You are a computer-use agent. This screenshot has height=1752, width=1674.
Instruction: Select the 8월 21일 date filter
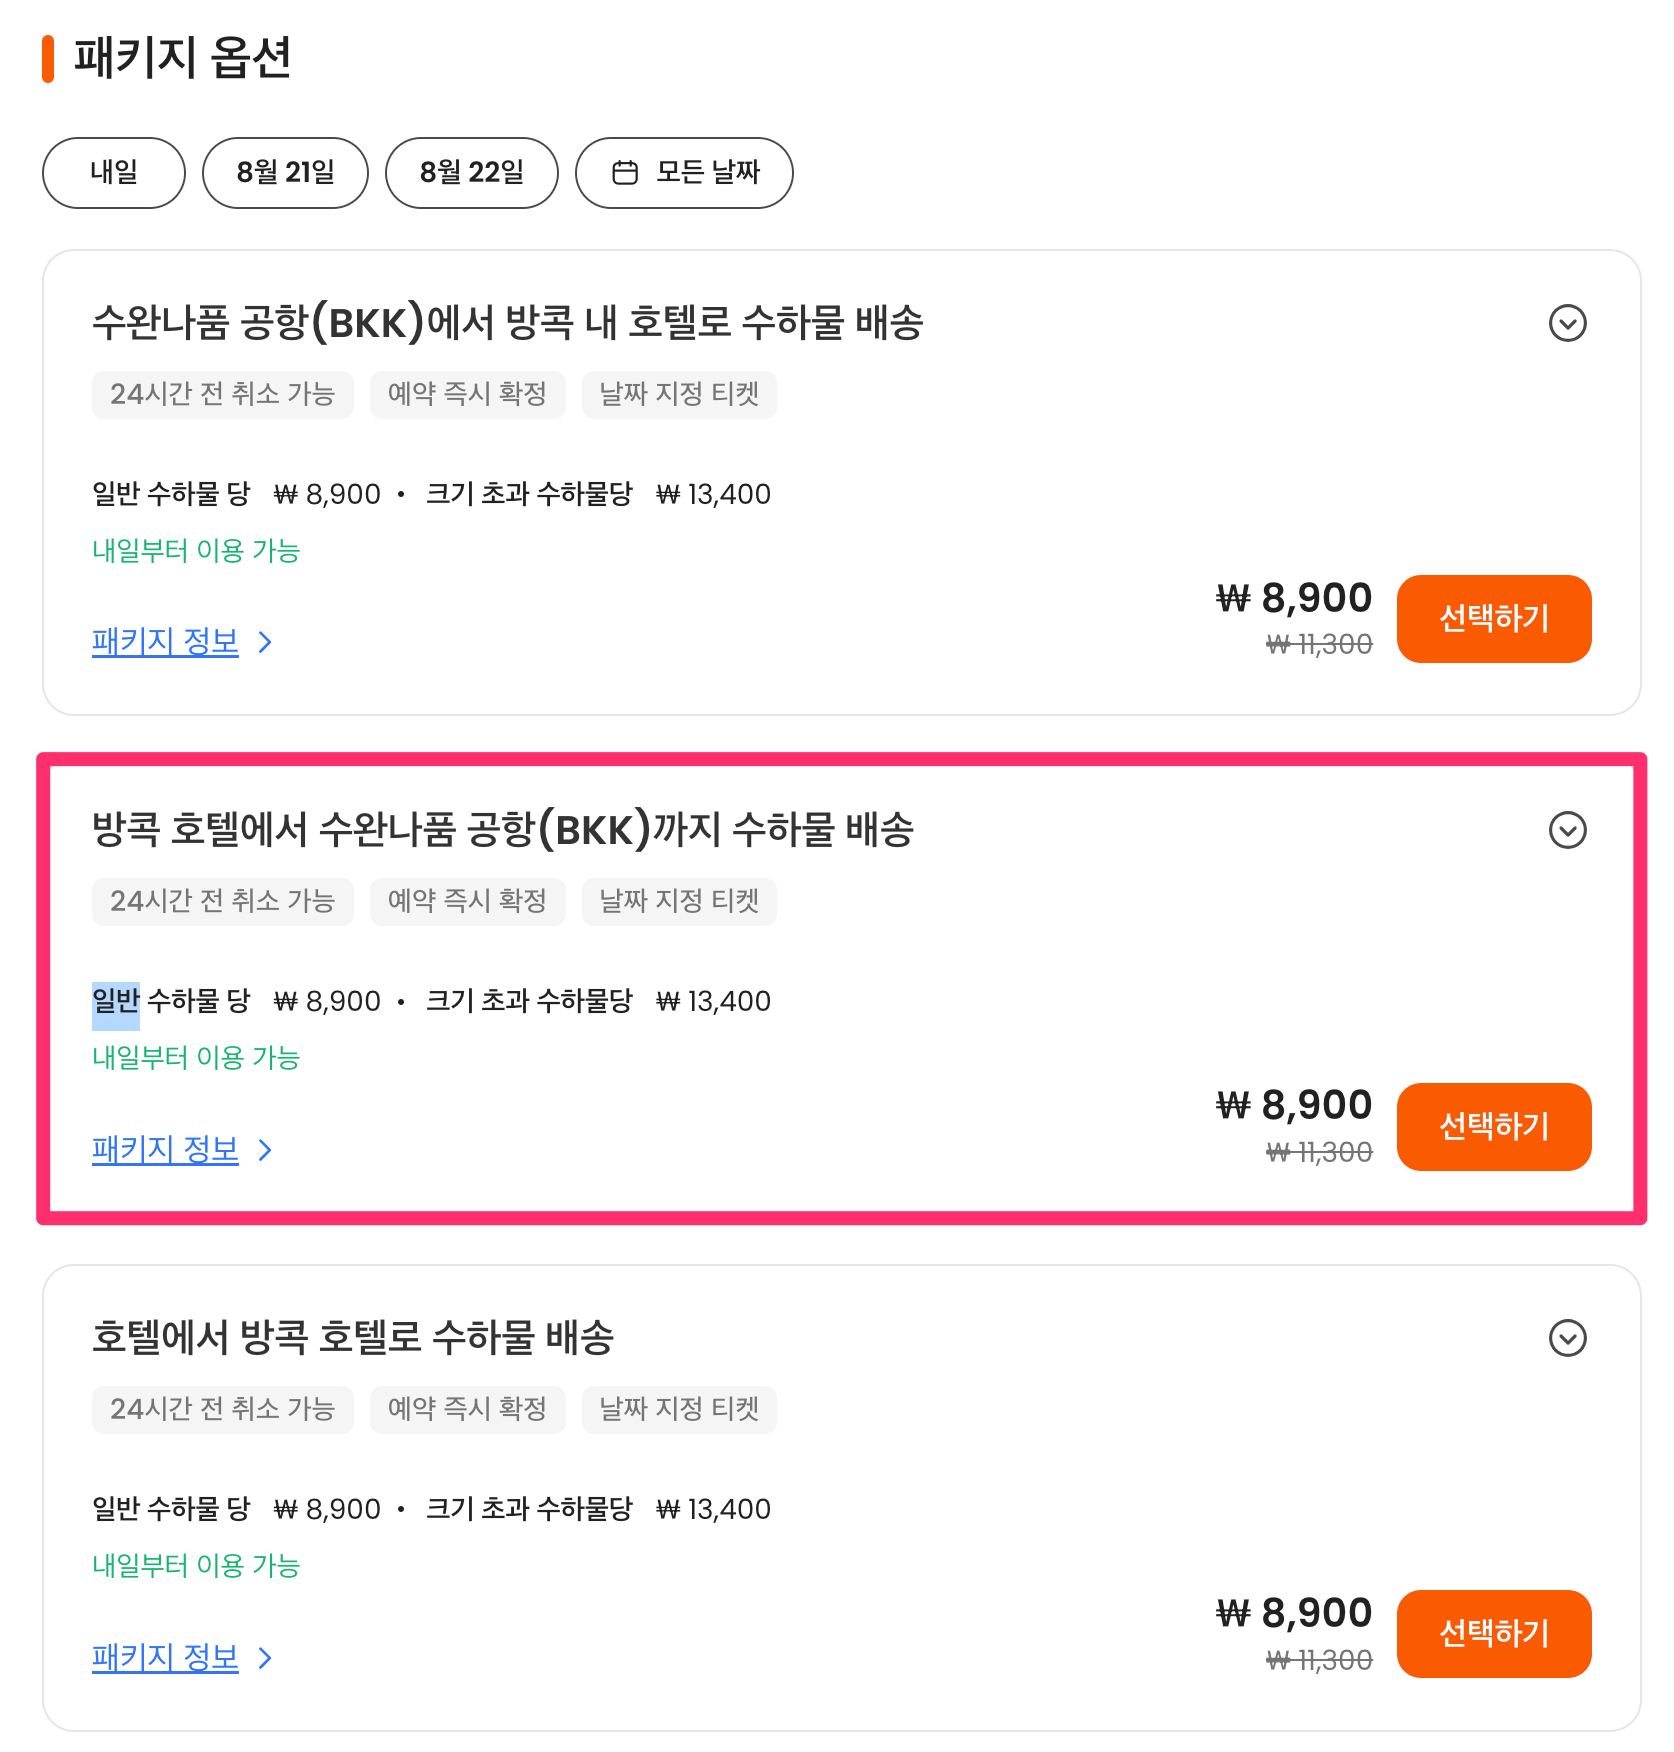pyautogui.click(x=285, y=171)
